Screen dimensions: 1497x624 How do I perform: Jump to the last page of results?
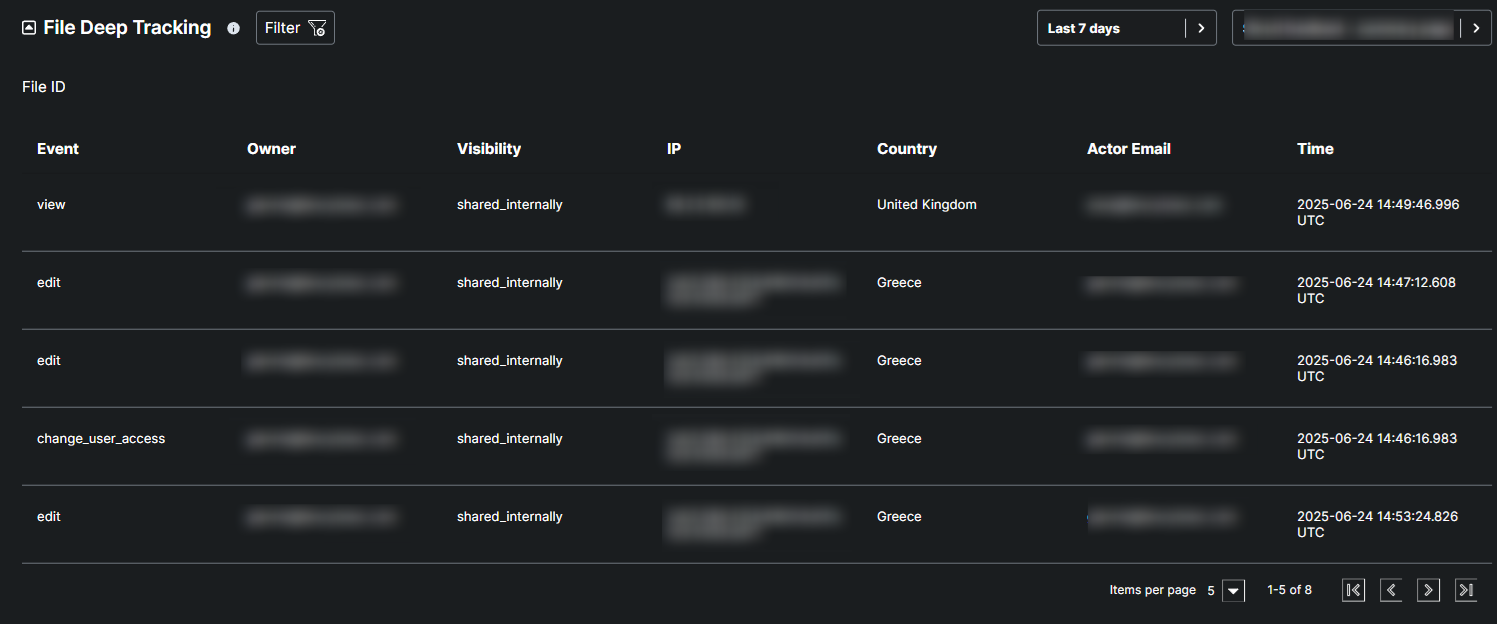coord(1466,590)
